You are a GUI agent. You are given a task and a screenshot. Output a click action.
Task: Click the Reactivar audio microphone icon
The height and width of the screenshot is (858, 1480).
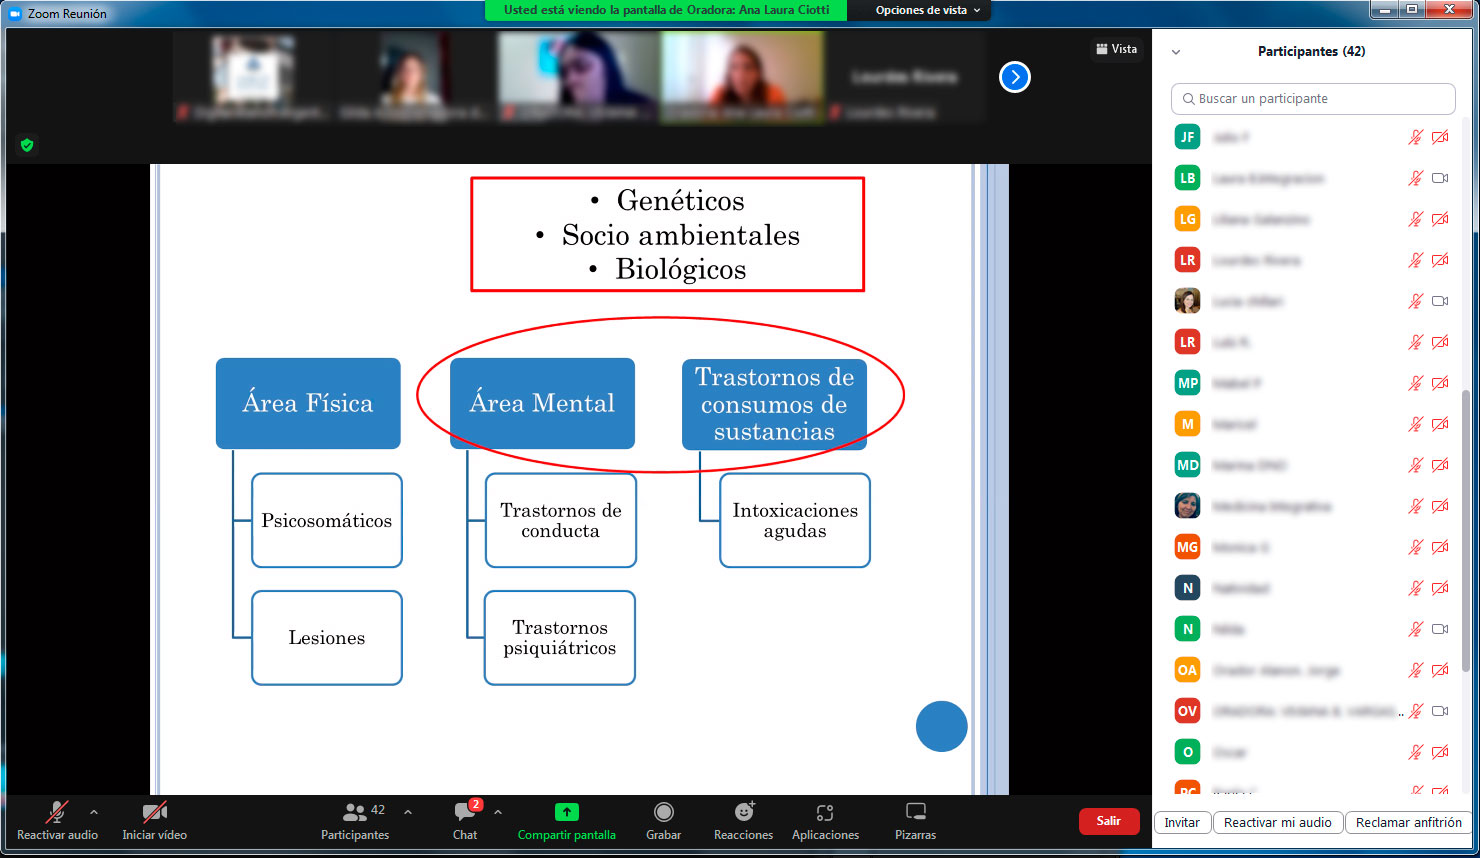pyautogui.click(x=57, y=812)
